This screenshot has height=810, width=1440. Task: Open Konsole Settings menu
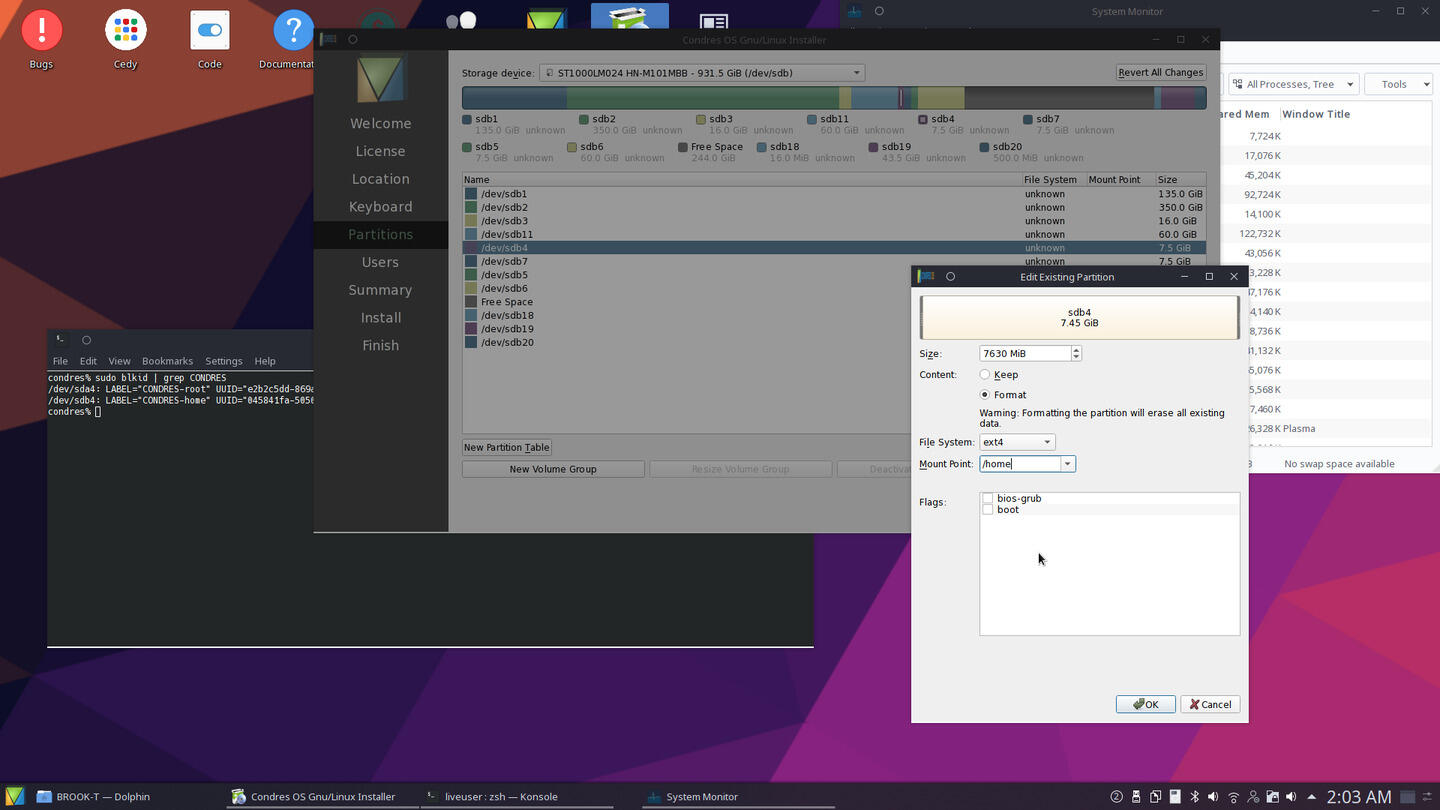click(x=223, y=361)
